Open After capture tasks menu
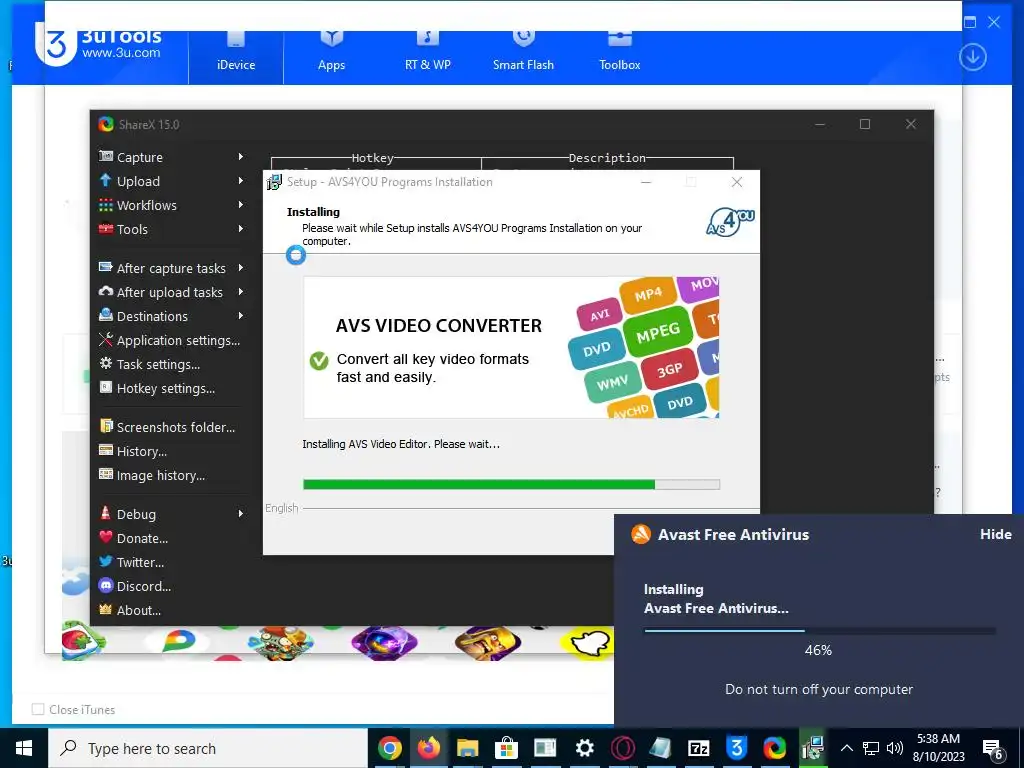 (x=172, y=268)
